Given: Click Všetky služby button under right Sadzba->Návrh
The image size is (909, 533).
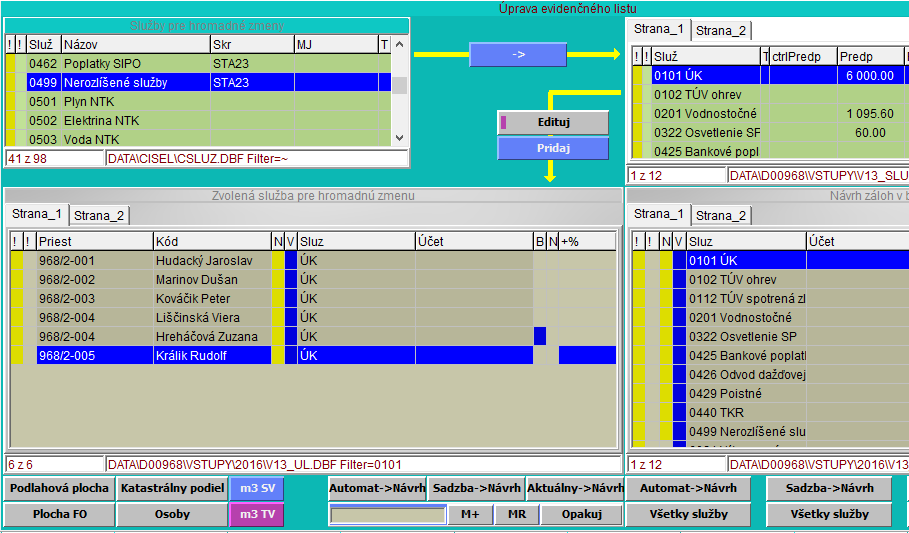Looking at the screenshot, I should tap(830, 514).
